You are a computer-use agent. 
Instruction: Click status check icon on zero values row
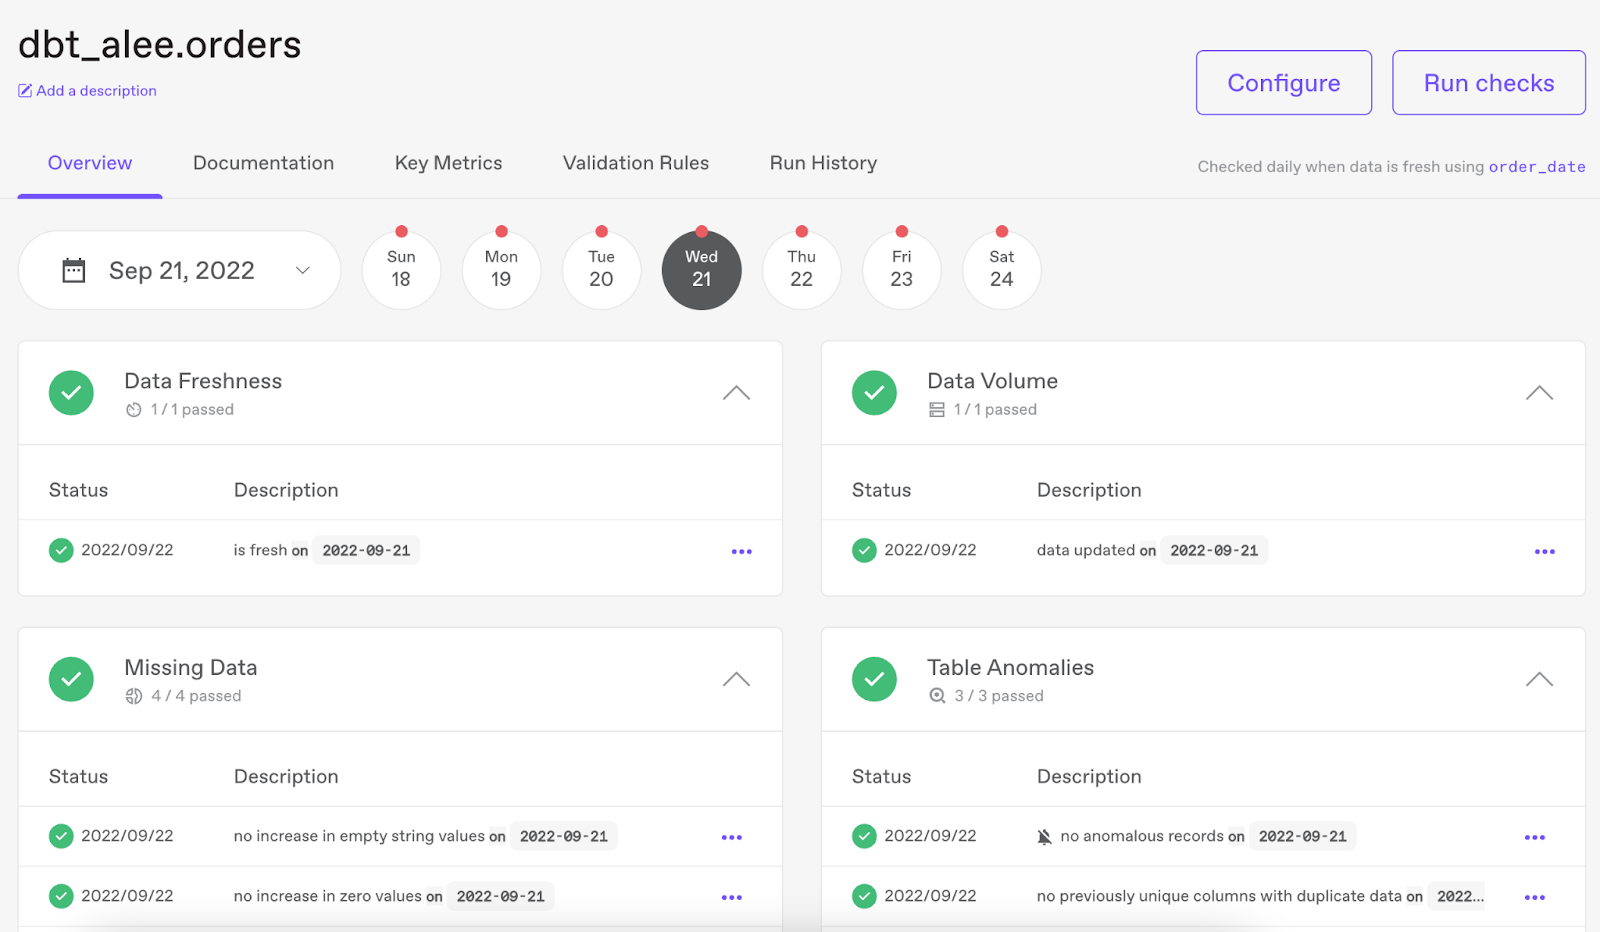point(61,896)
